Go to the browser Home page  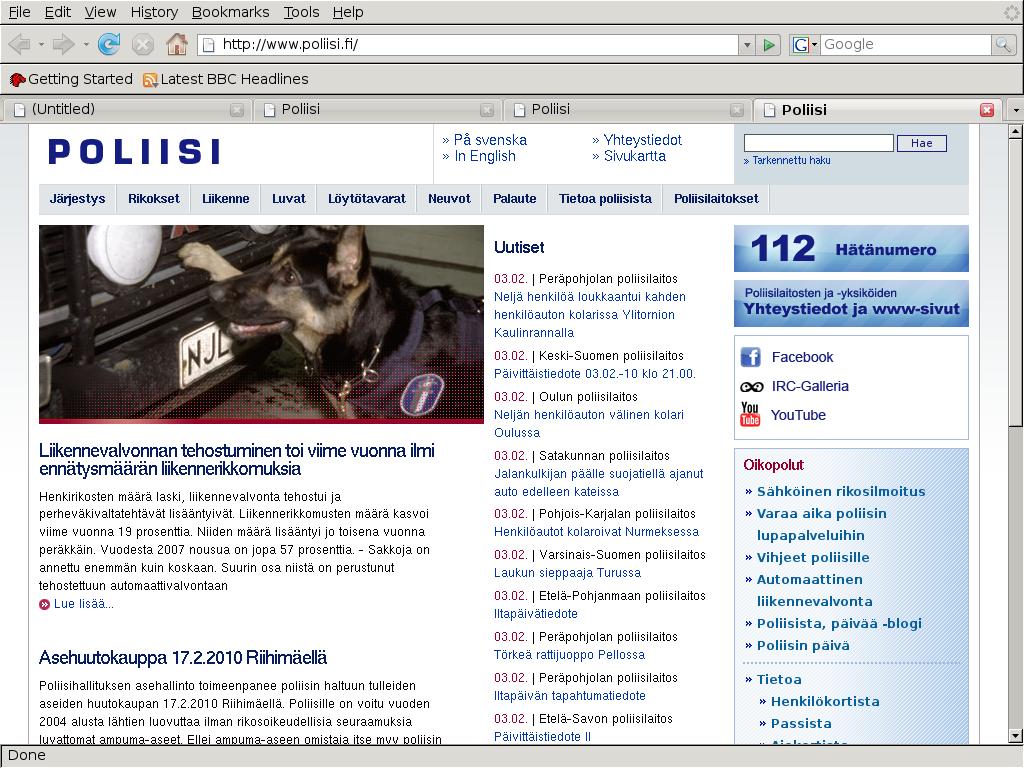point(176,44)
